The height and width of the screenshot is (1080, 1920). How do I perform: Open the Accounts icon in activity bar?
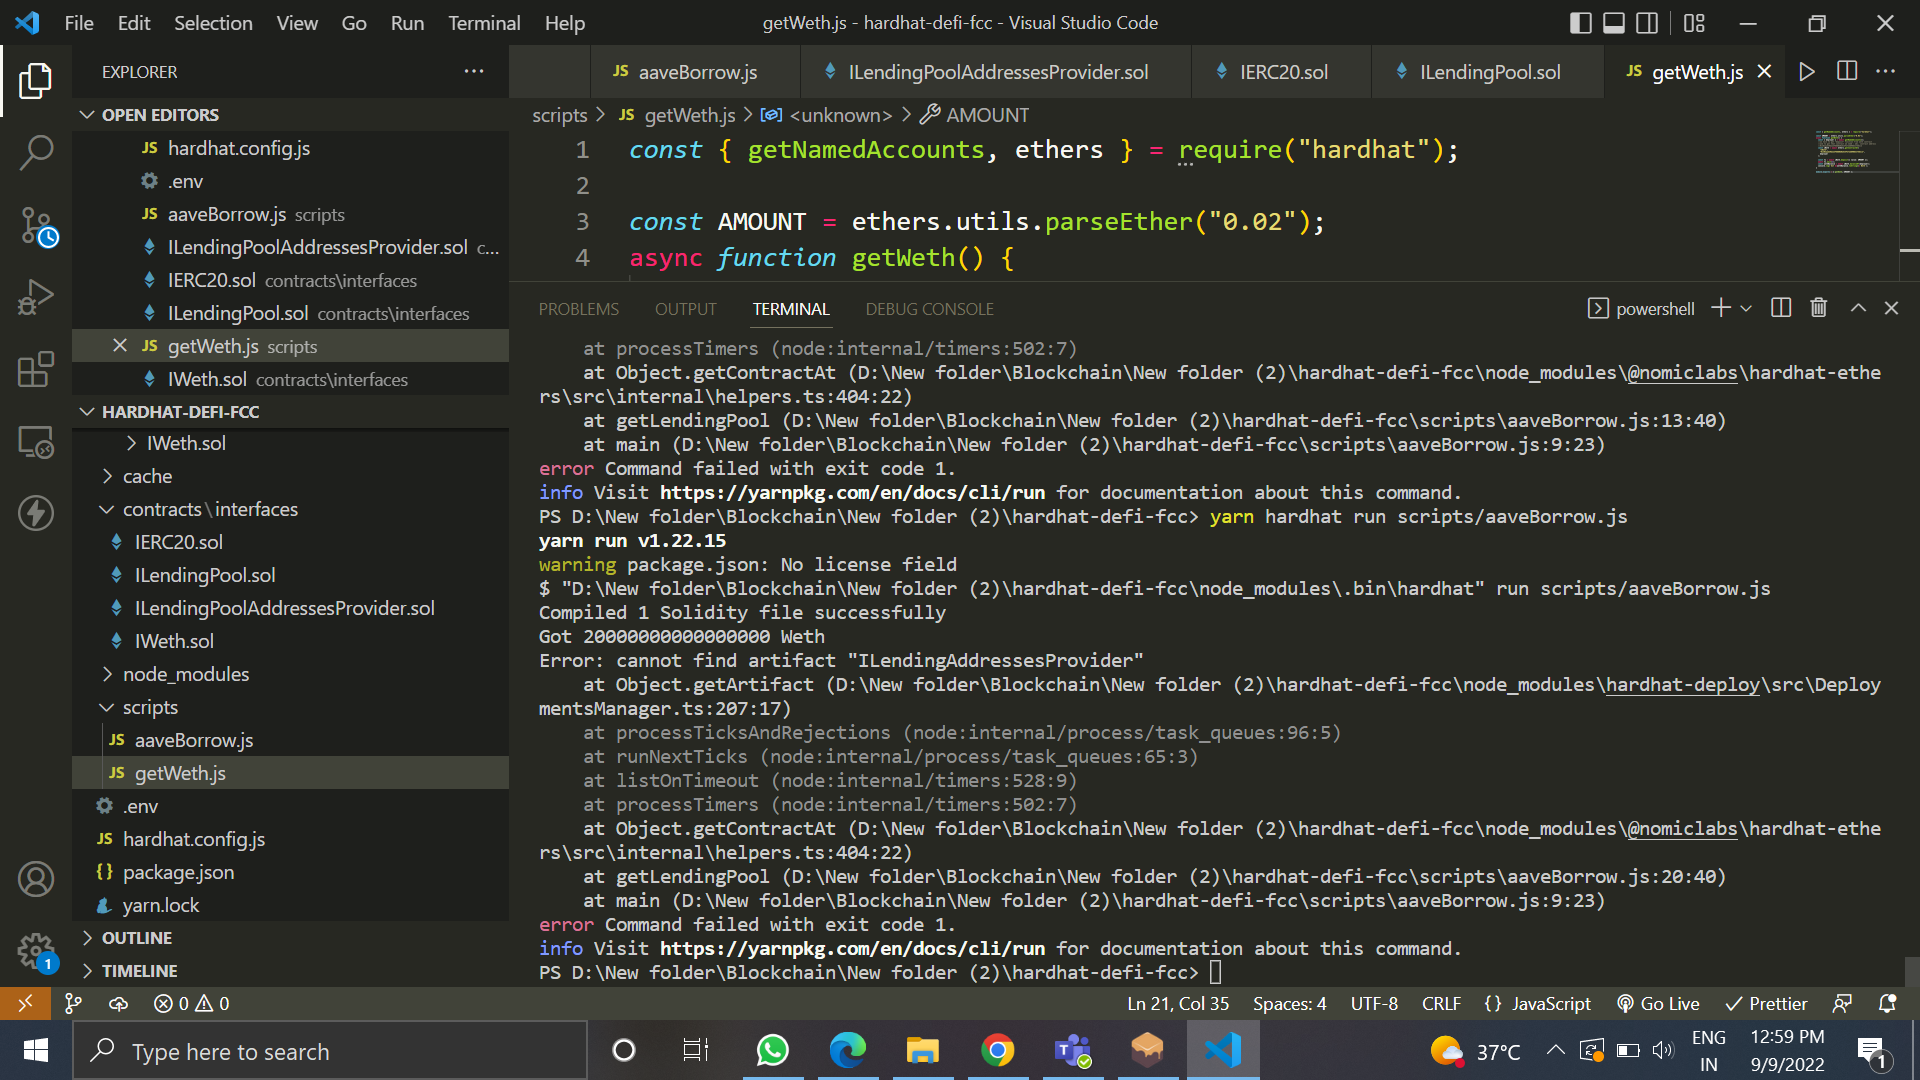pyautogui.click(x=36, y=879)
